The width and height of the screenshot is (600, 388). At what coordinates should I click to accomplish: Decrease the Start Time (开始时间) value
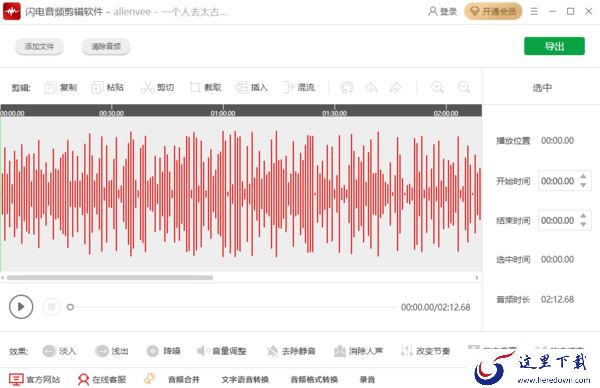583,185
